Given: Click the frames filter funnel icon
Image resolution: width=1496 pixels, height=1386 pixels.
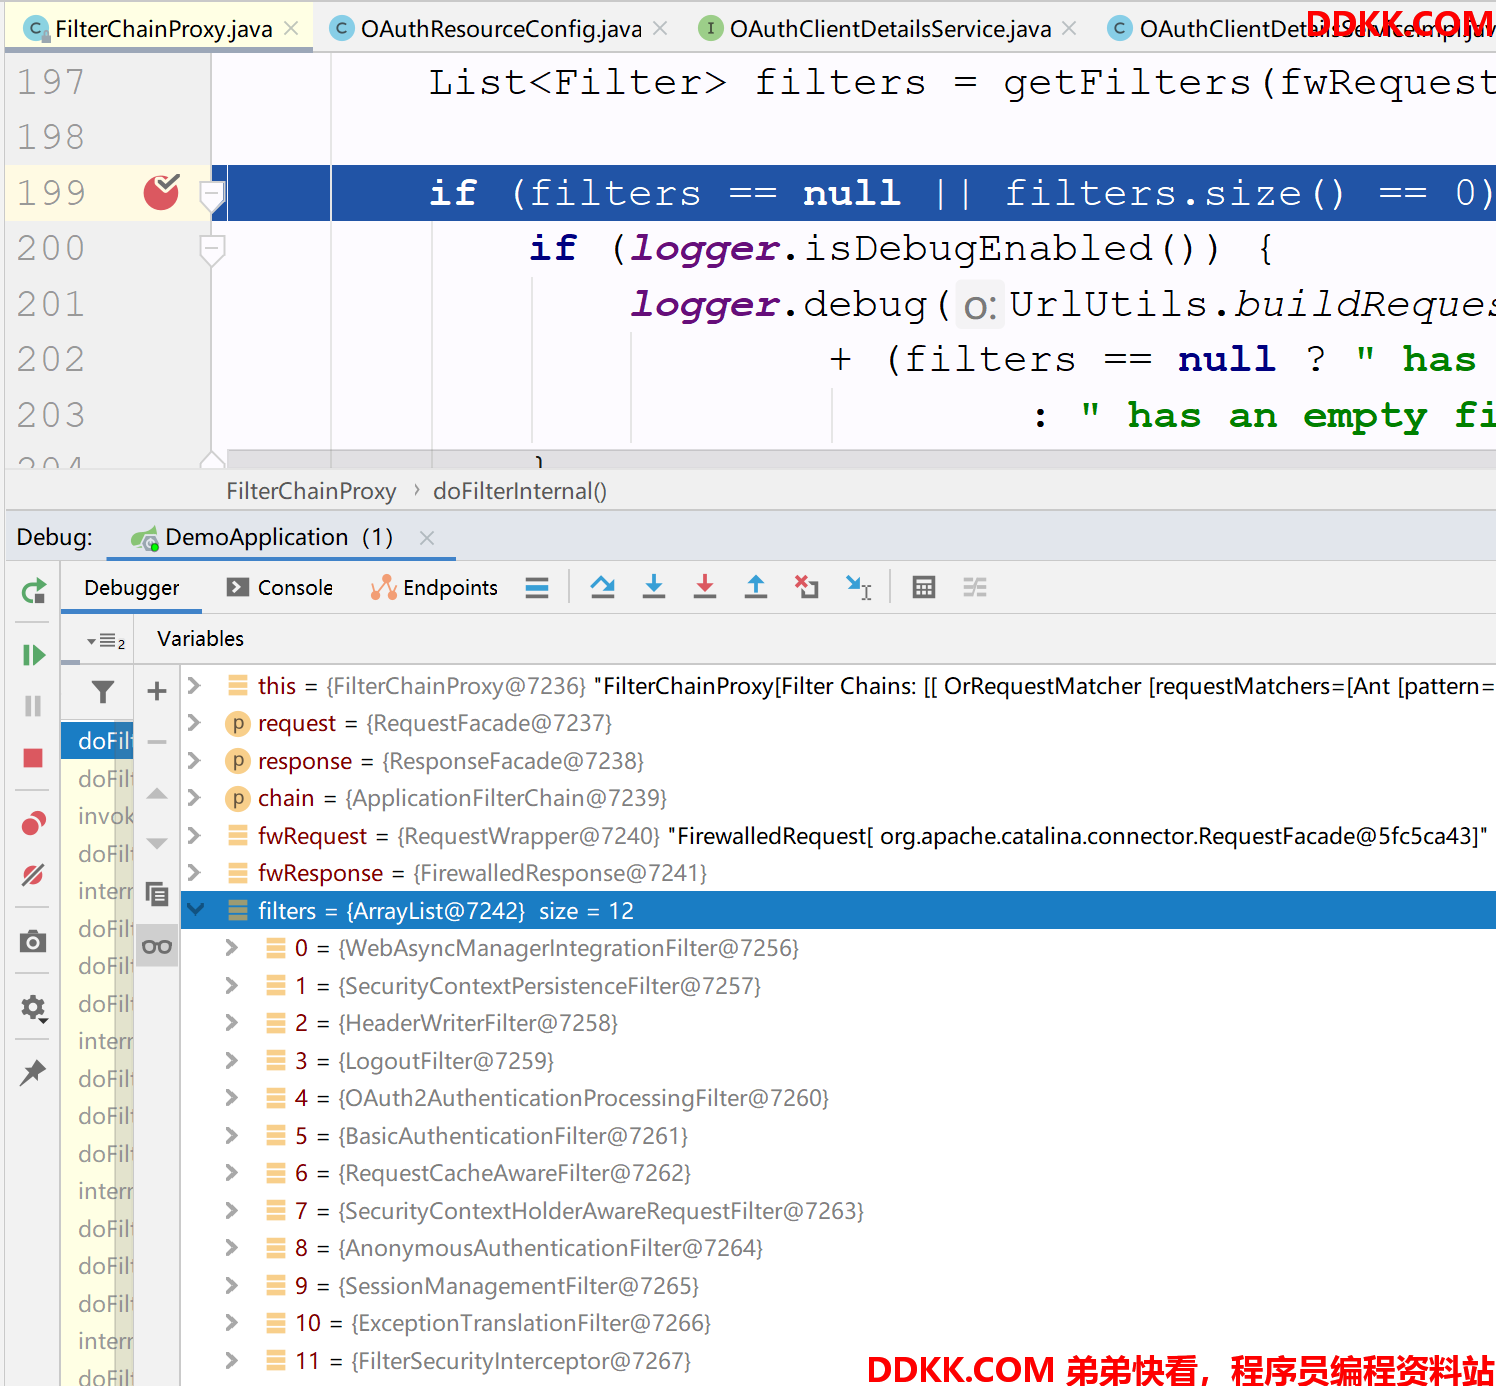Looking at the screenshot, I should (103, 691).
